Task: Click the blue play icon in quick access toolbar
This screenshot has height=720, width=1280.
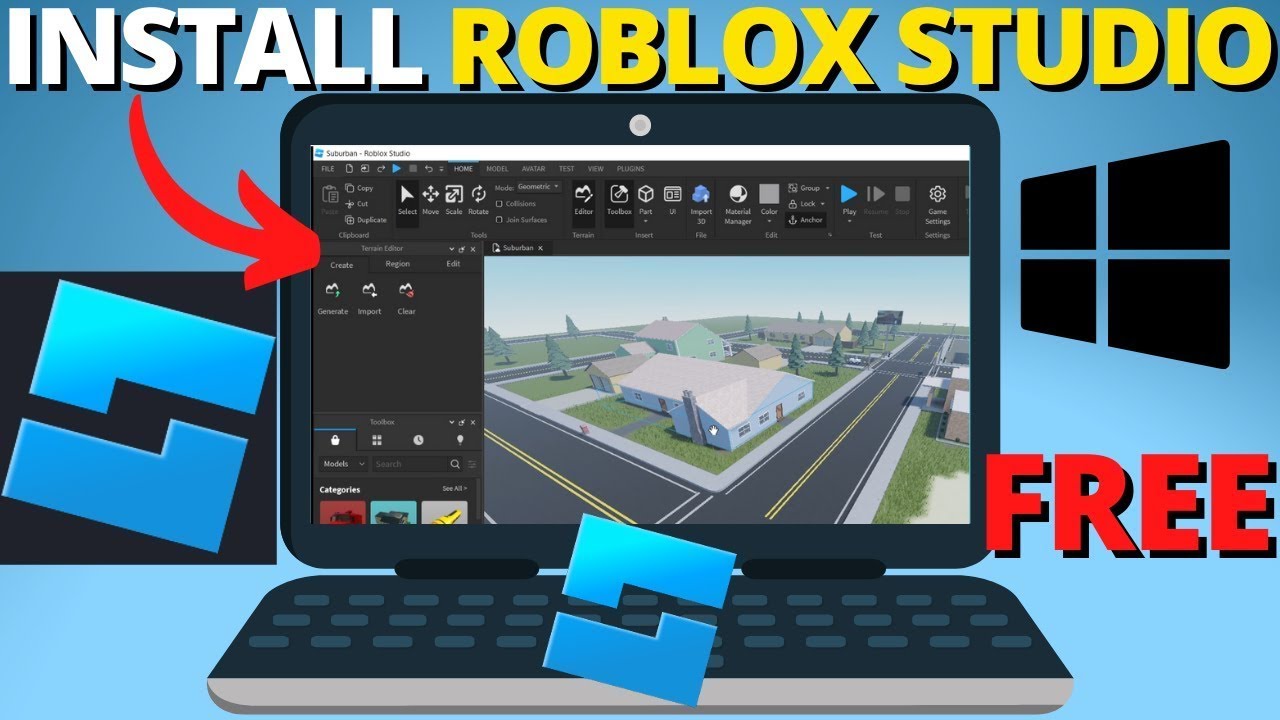Action: coord(396,169)
